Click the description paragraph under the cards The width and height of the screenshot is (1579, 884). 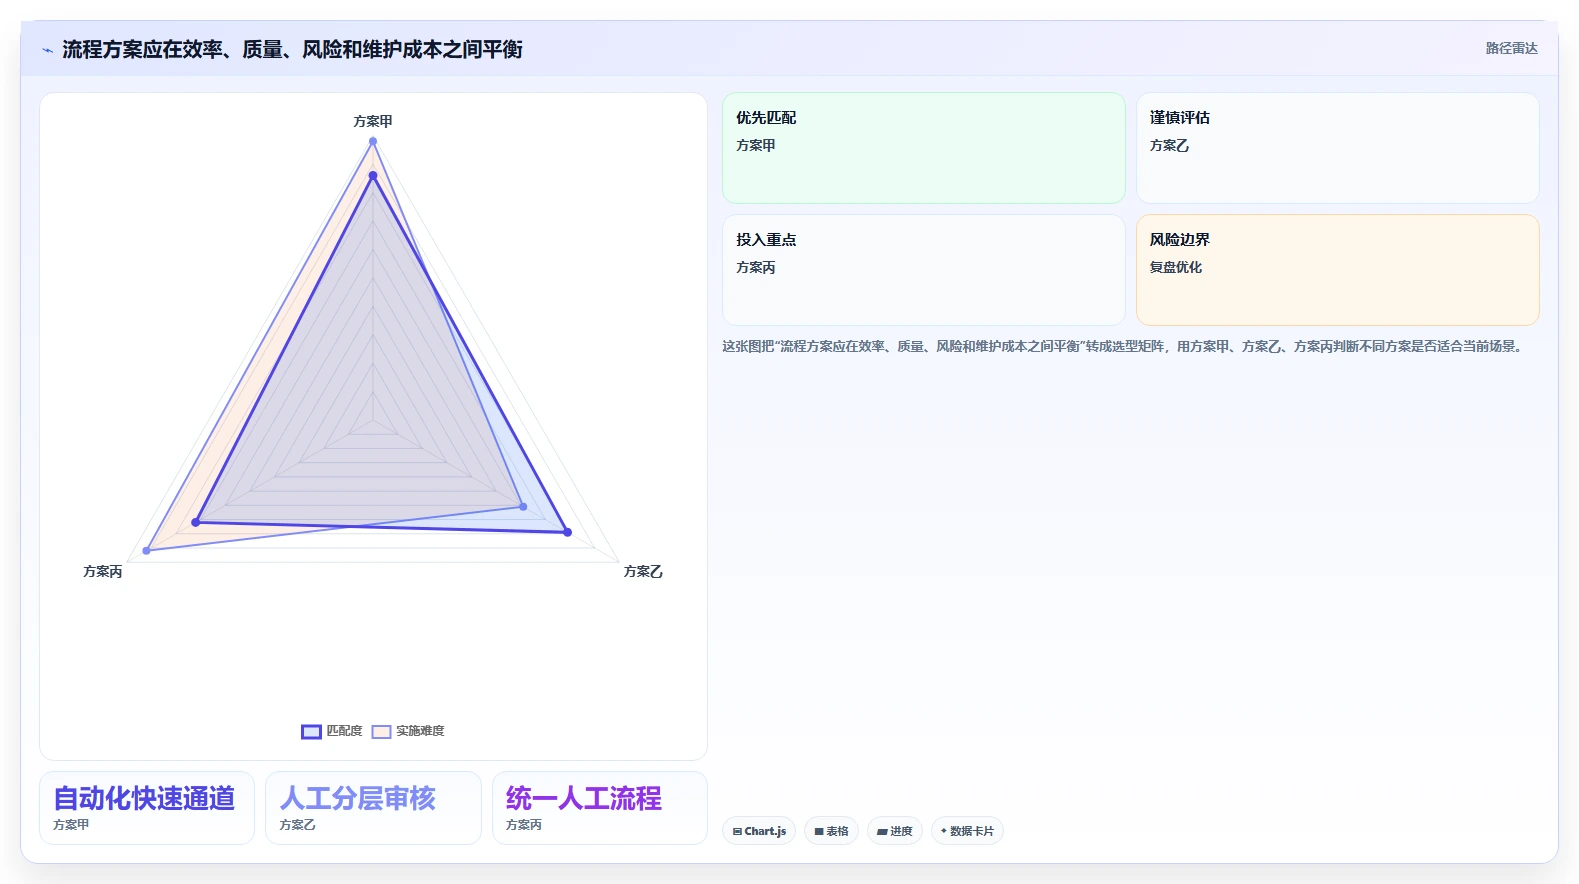click(x=1124, y=347)
